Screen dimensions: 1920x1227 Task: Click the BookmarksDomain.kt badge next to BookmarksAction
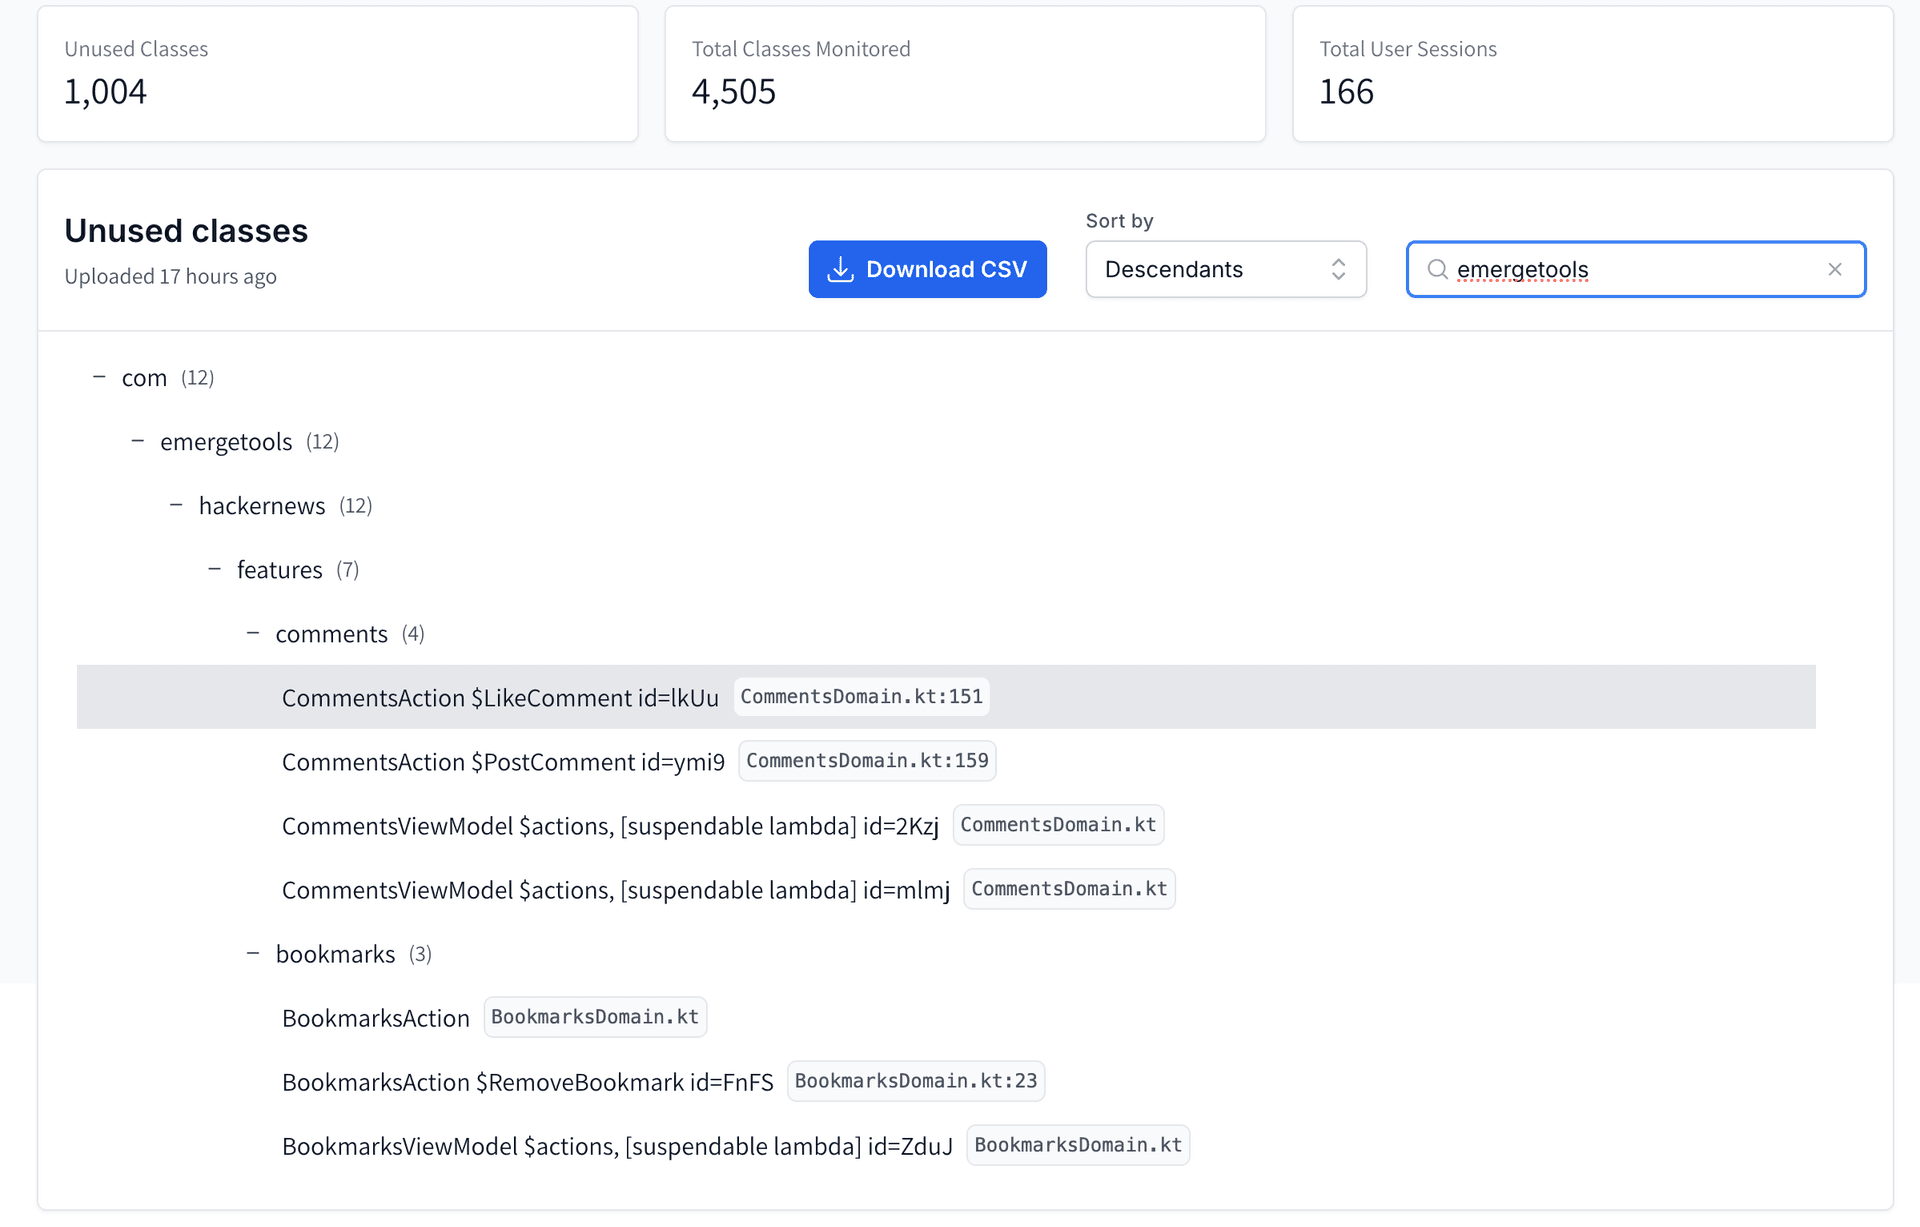pos(595,1017)
